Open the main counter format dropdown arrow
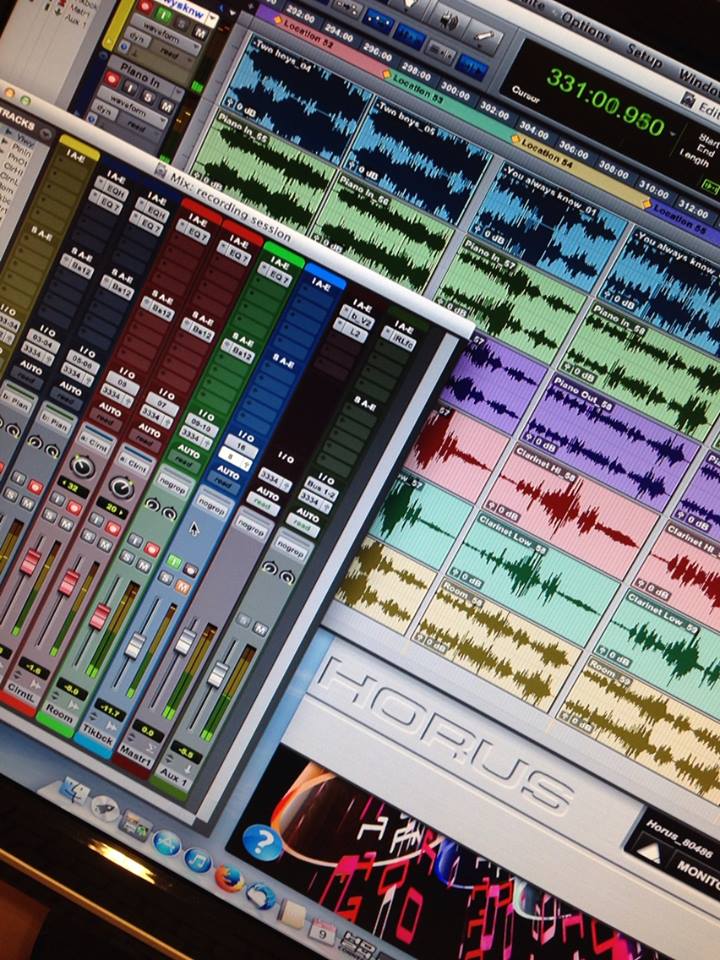 pos(673,132)
